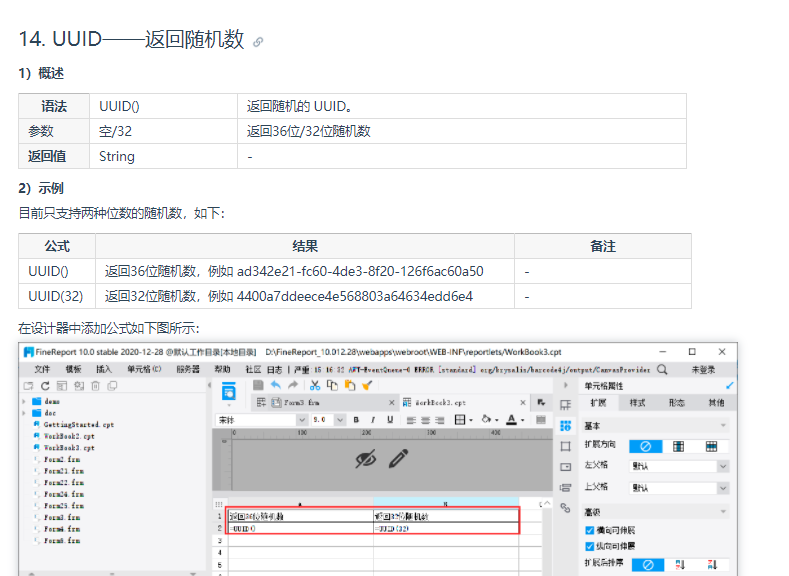The height and width of the screenshot is (576, 789).
Task: Select cell A2 containing =UUID()
Action: point(300,529)
